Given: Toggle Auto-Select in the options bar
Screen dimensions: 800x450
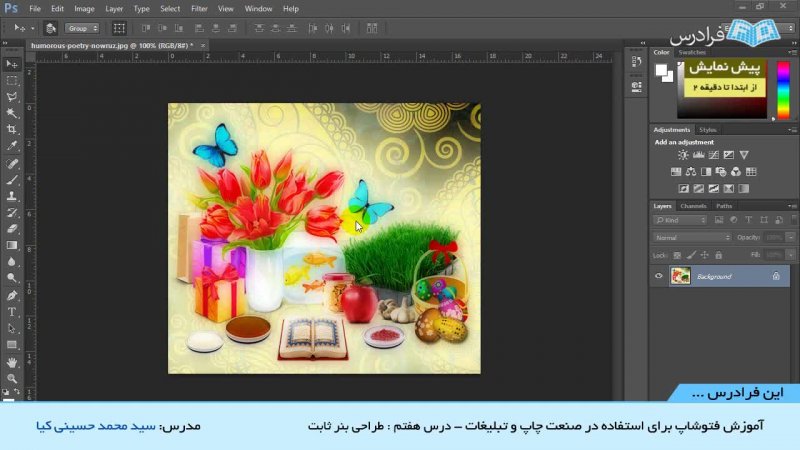Looking at the screenshot, I should pos(51,28).
